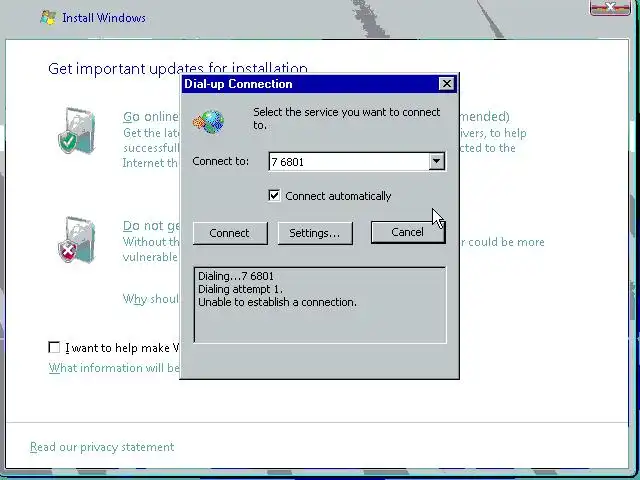
Task: Uncheck Connect automatically checkbox
Action: click(274, 196)
